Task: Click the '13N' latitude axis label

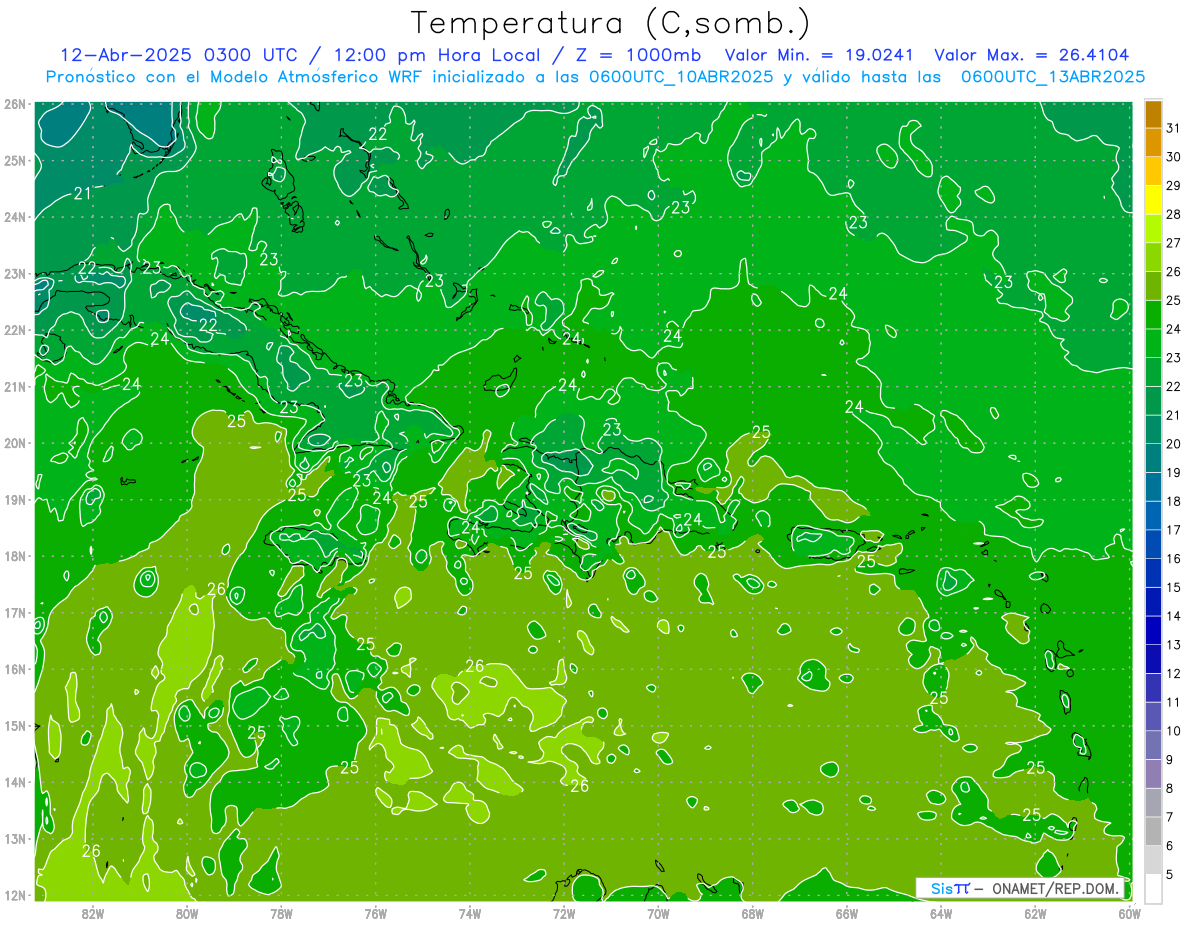Action: (15, 839)
